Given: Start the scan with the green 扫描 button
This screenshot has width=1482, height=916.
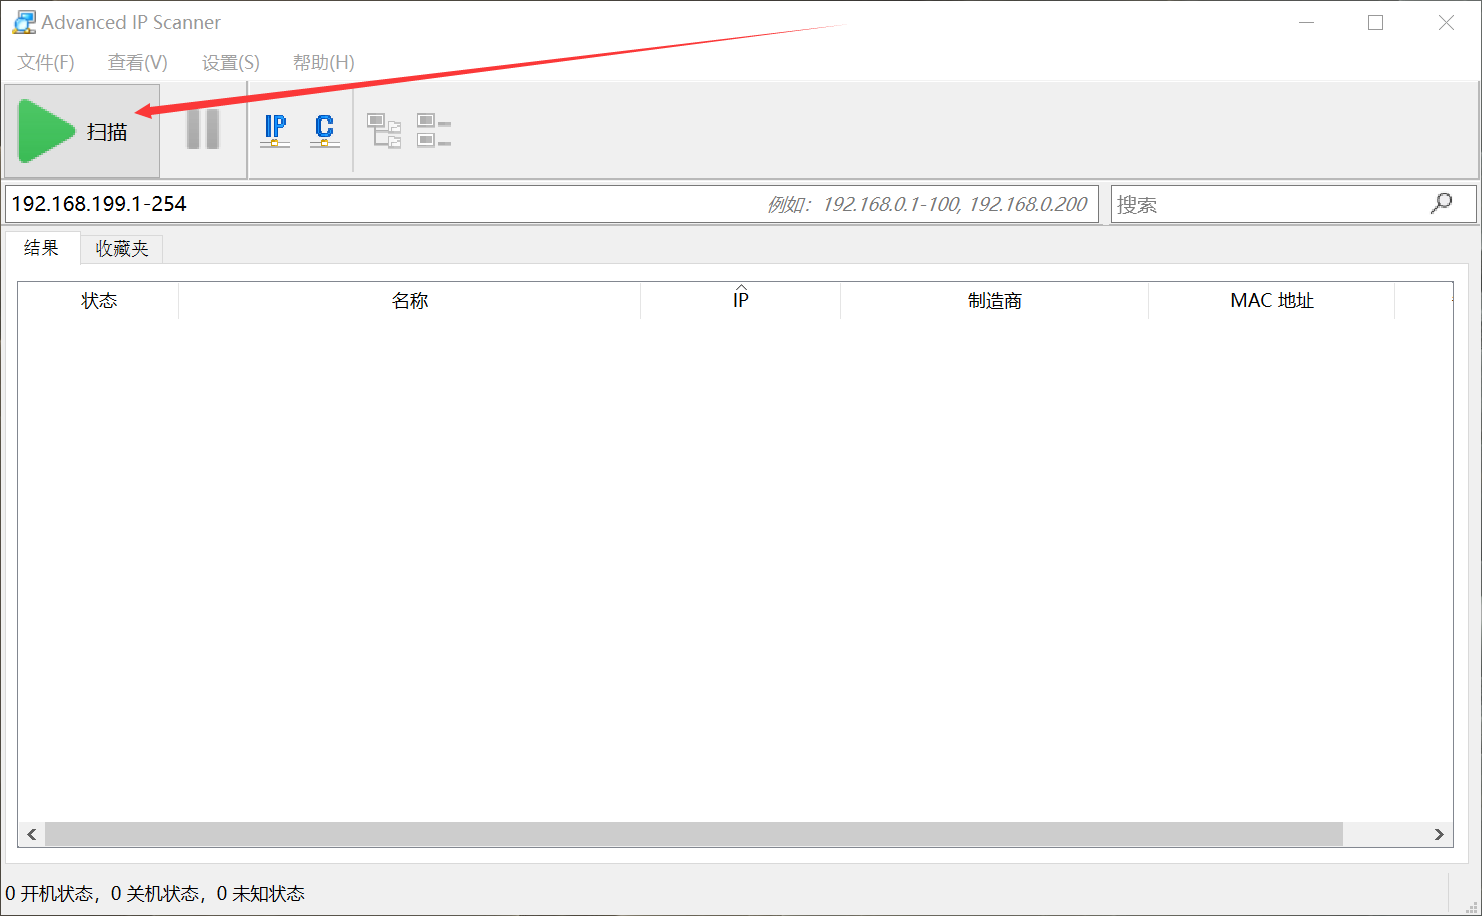Looking at the screenshot, I should click(82, 131).
